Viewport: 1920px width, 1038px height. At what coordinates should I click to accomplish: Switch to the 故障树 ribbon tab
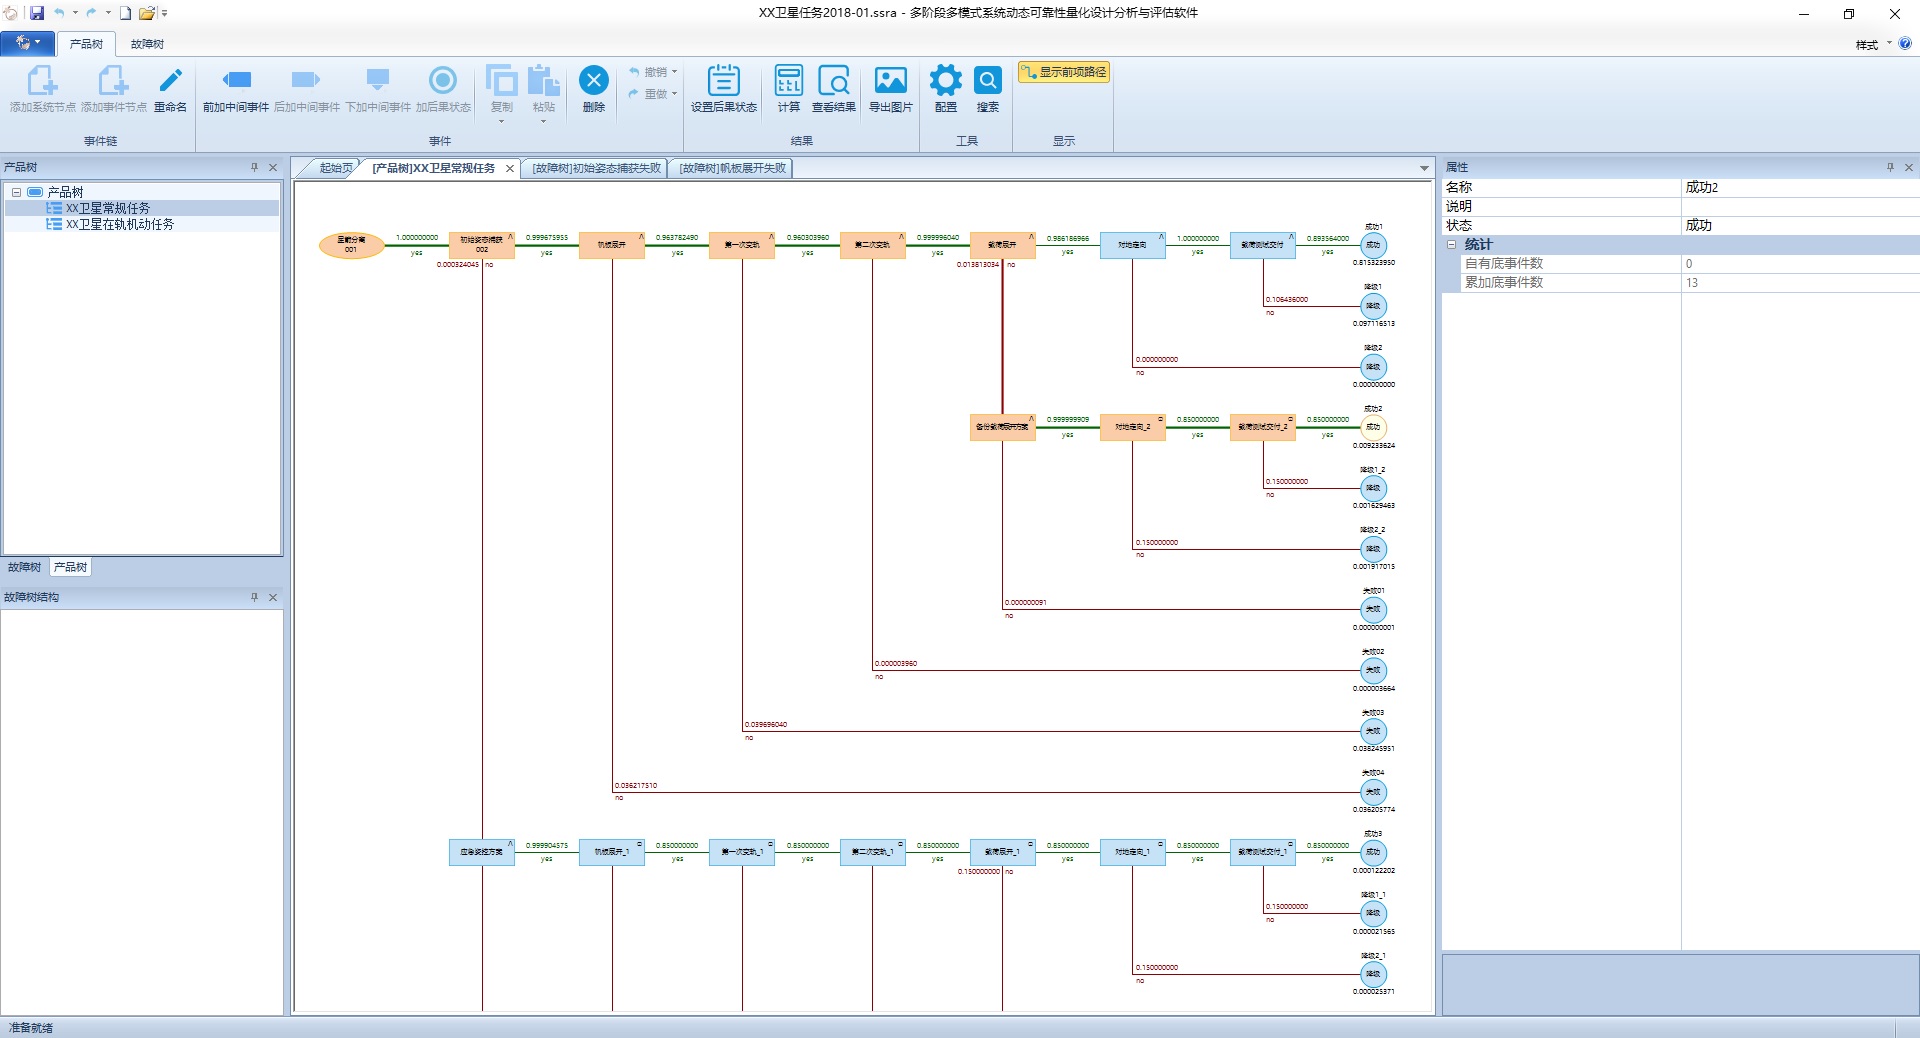click(x=147, y=44)
